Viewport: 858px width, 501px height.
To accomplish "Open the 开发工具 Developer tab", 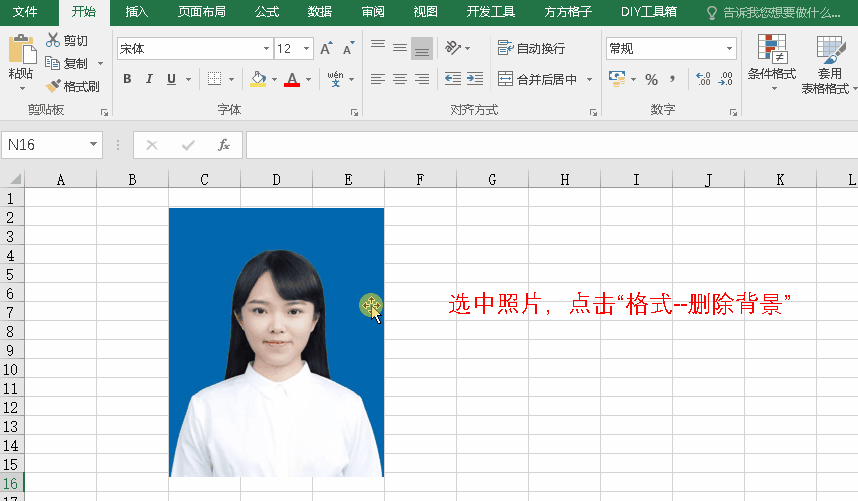I will tap(490, 12).
